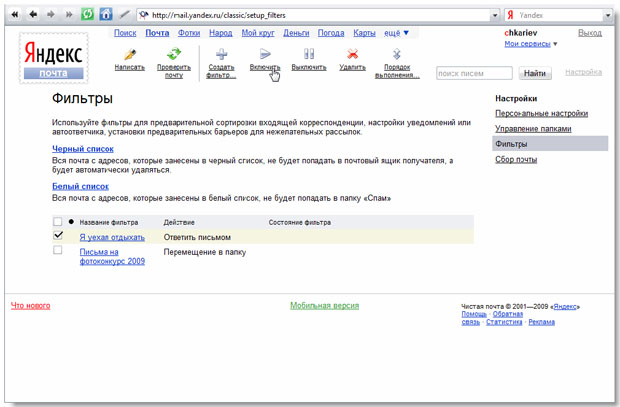Go back with the browser back arrow

coord(33,15)
